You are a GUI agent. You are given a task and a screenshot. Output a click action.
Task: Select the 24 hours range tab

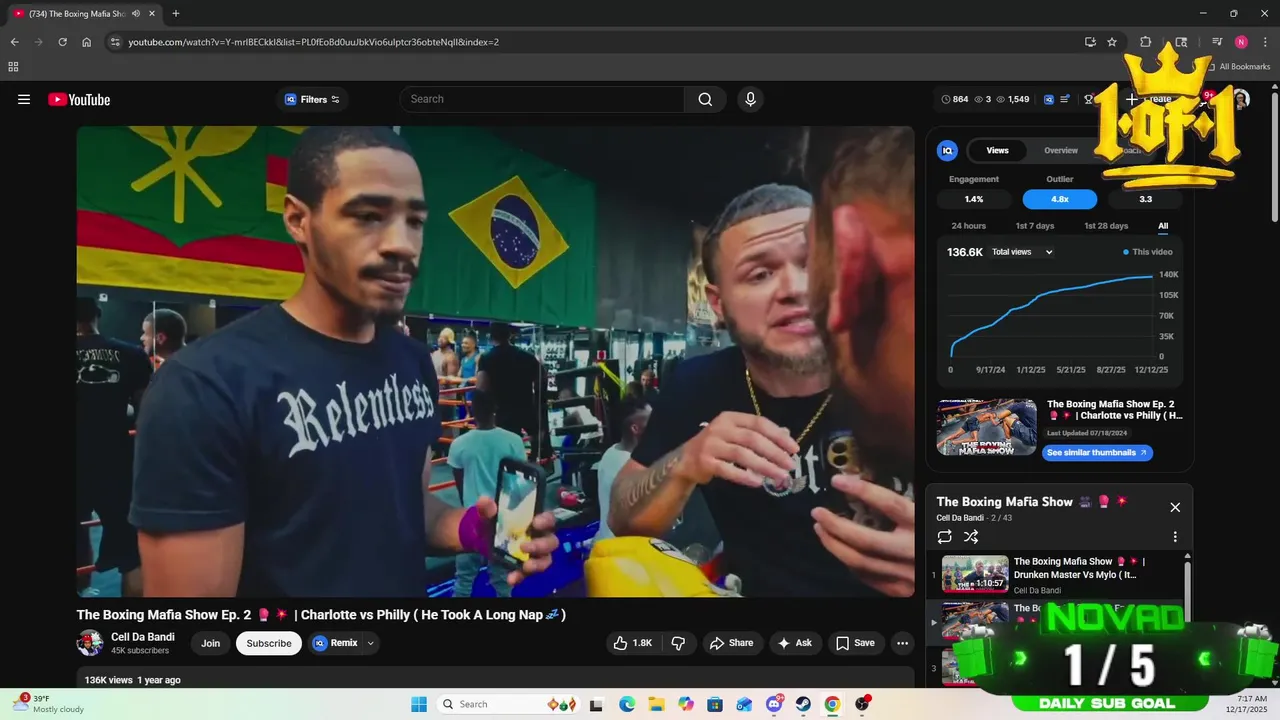click(968, 226)
